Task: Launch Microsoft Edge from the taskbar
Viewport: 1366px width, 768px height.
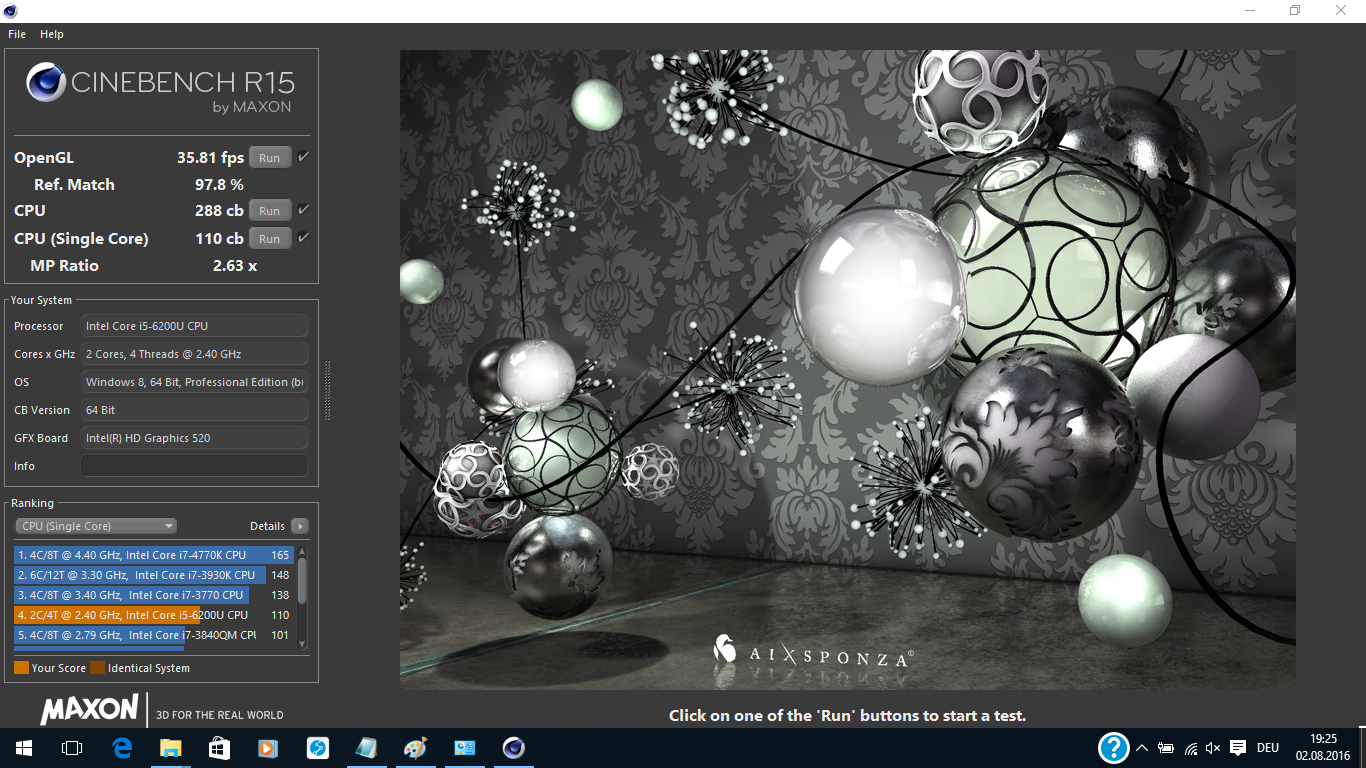Action: [x=122, y=748]
